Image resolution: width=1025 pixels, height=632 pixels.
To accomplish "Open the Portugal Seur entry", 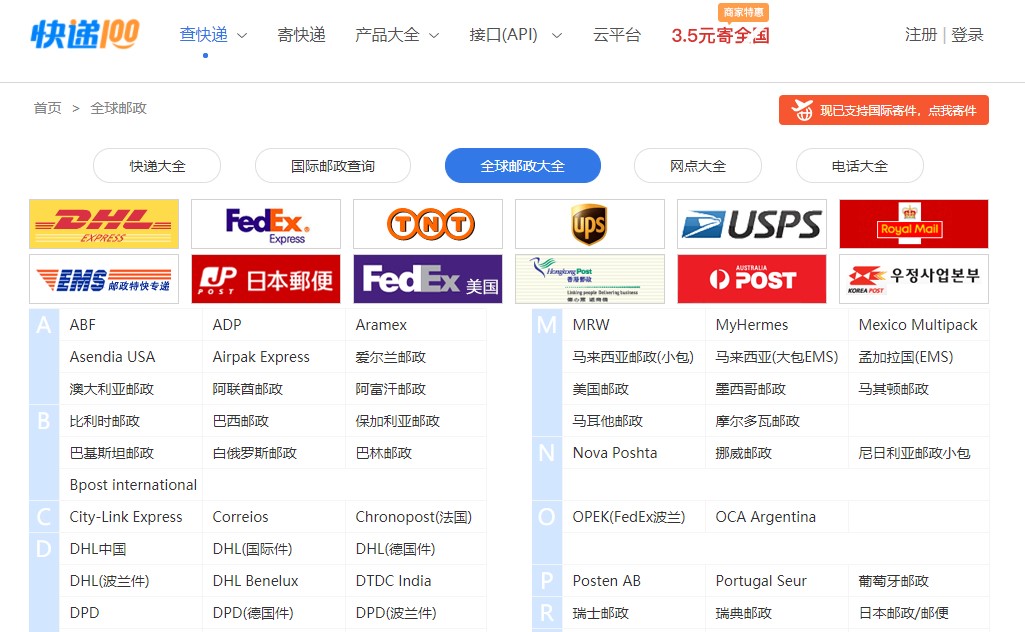I will click(x=761, y=581).
